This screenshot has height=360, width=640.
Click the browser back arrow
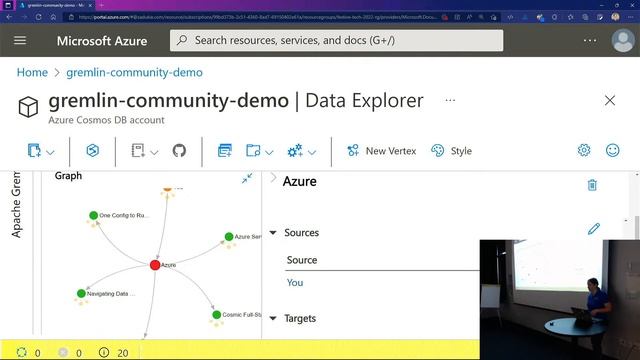(x=9, y=17)
